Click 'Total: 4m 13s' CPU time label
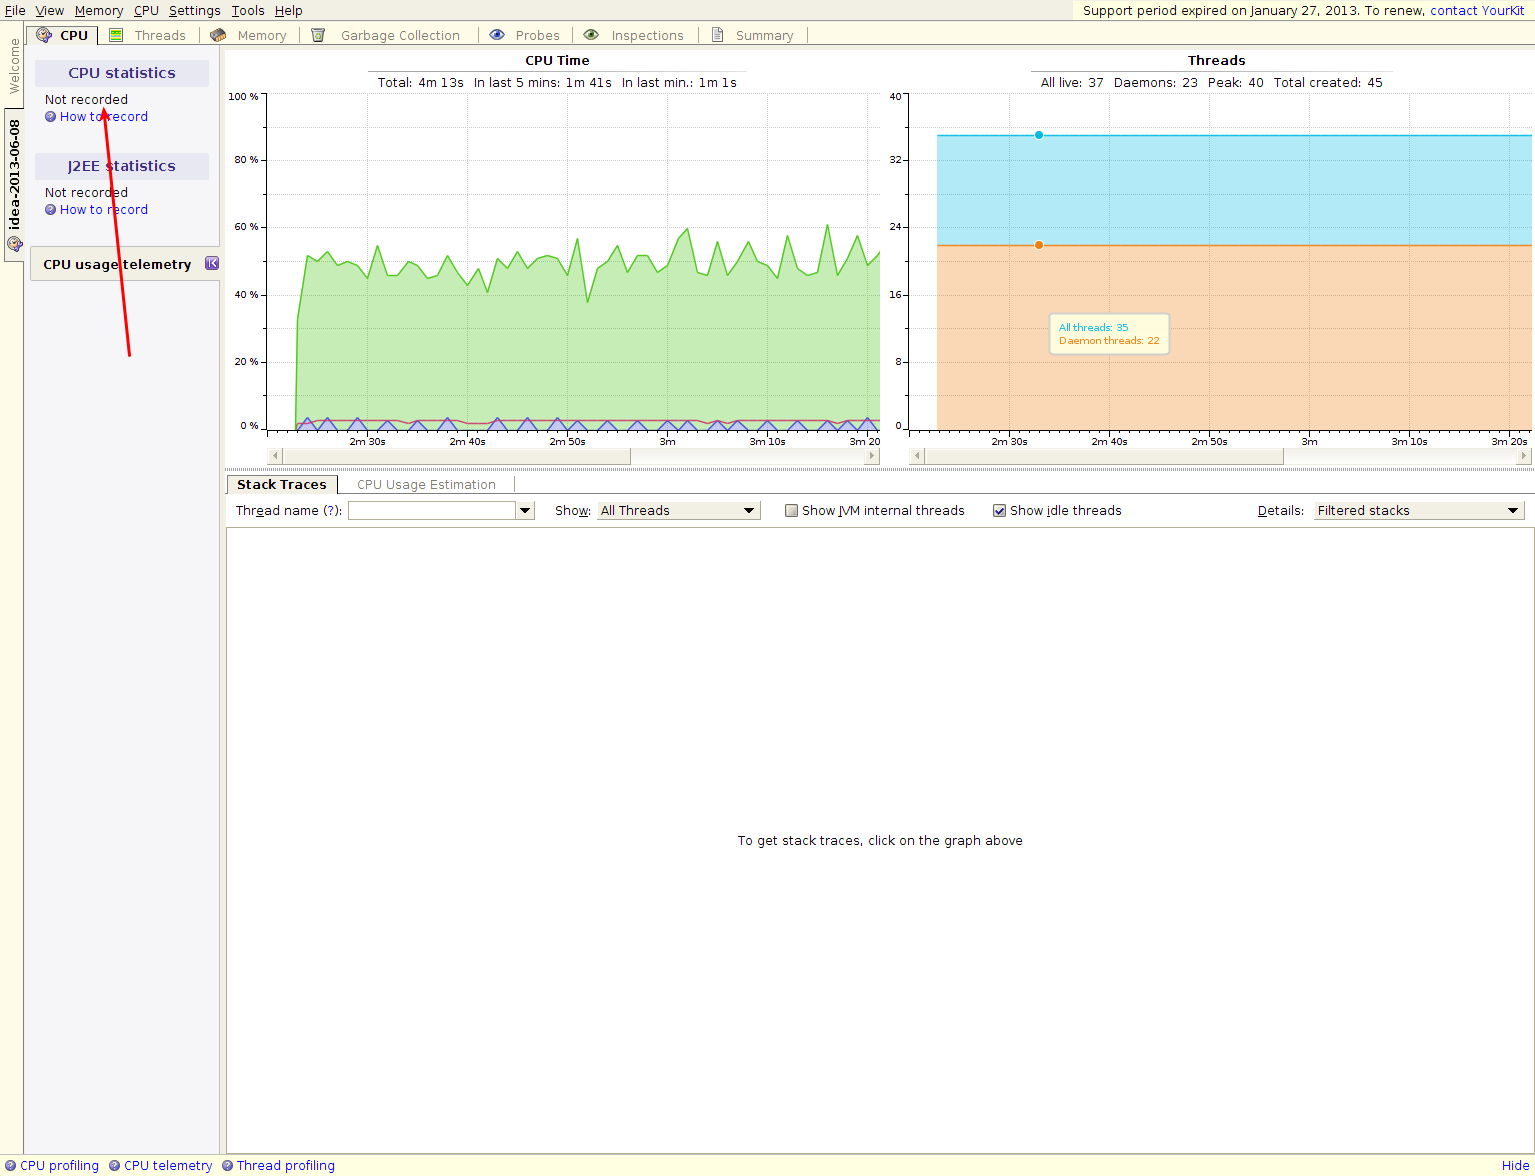The width and height of the screenshot is (1535, 1176). (x=420, y=83)
